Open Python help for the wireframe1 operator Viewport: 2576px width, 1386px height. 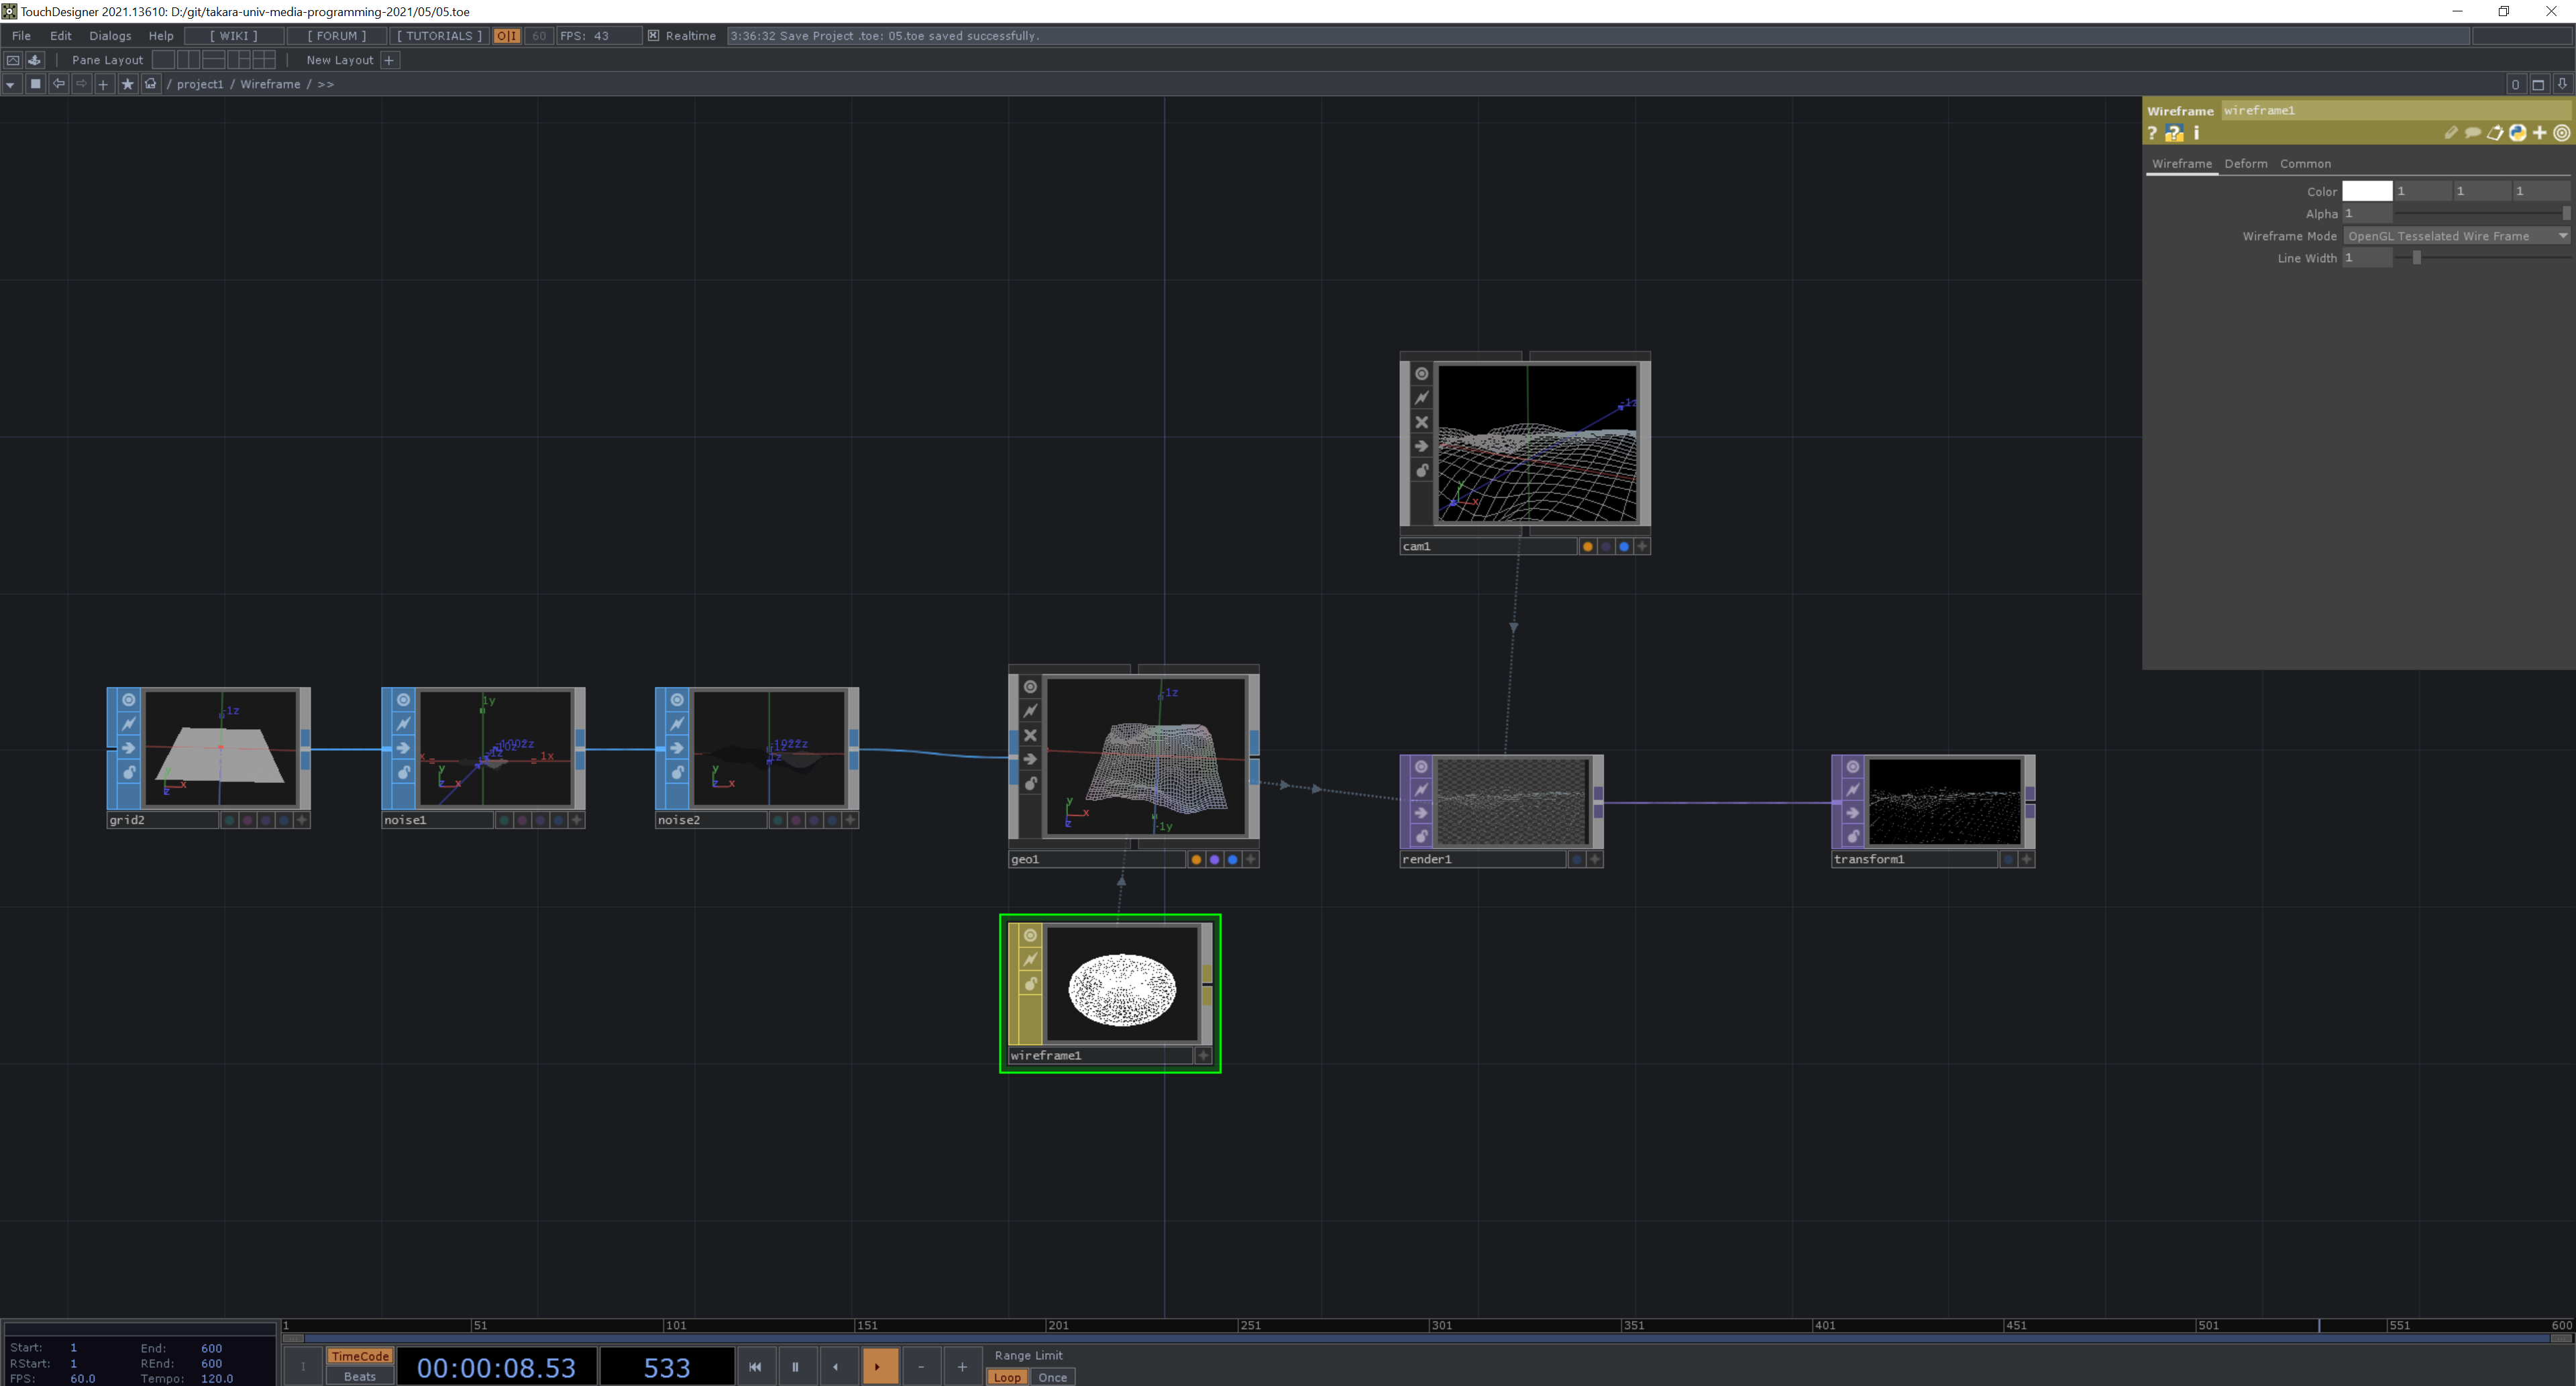point(2174,133)
